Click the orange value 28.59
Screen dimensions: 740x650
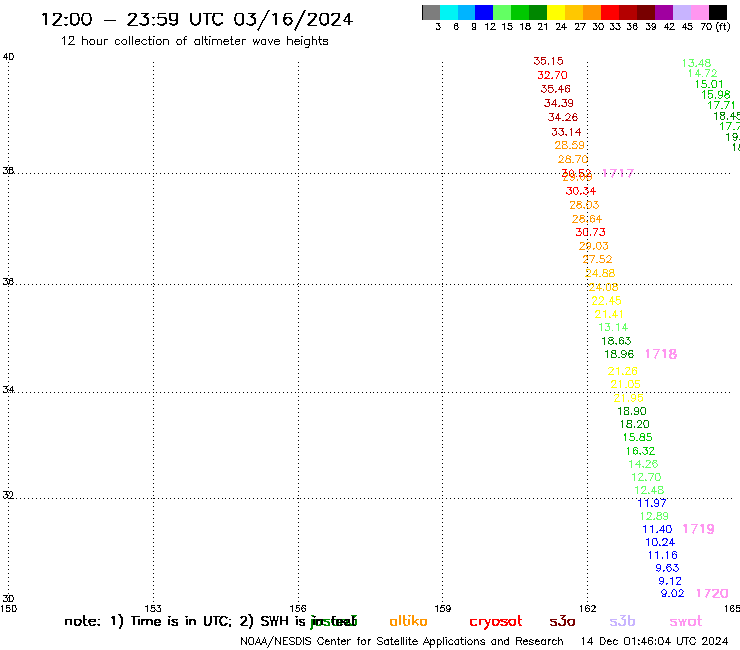pos(570,145)
